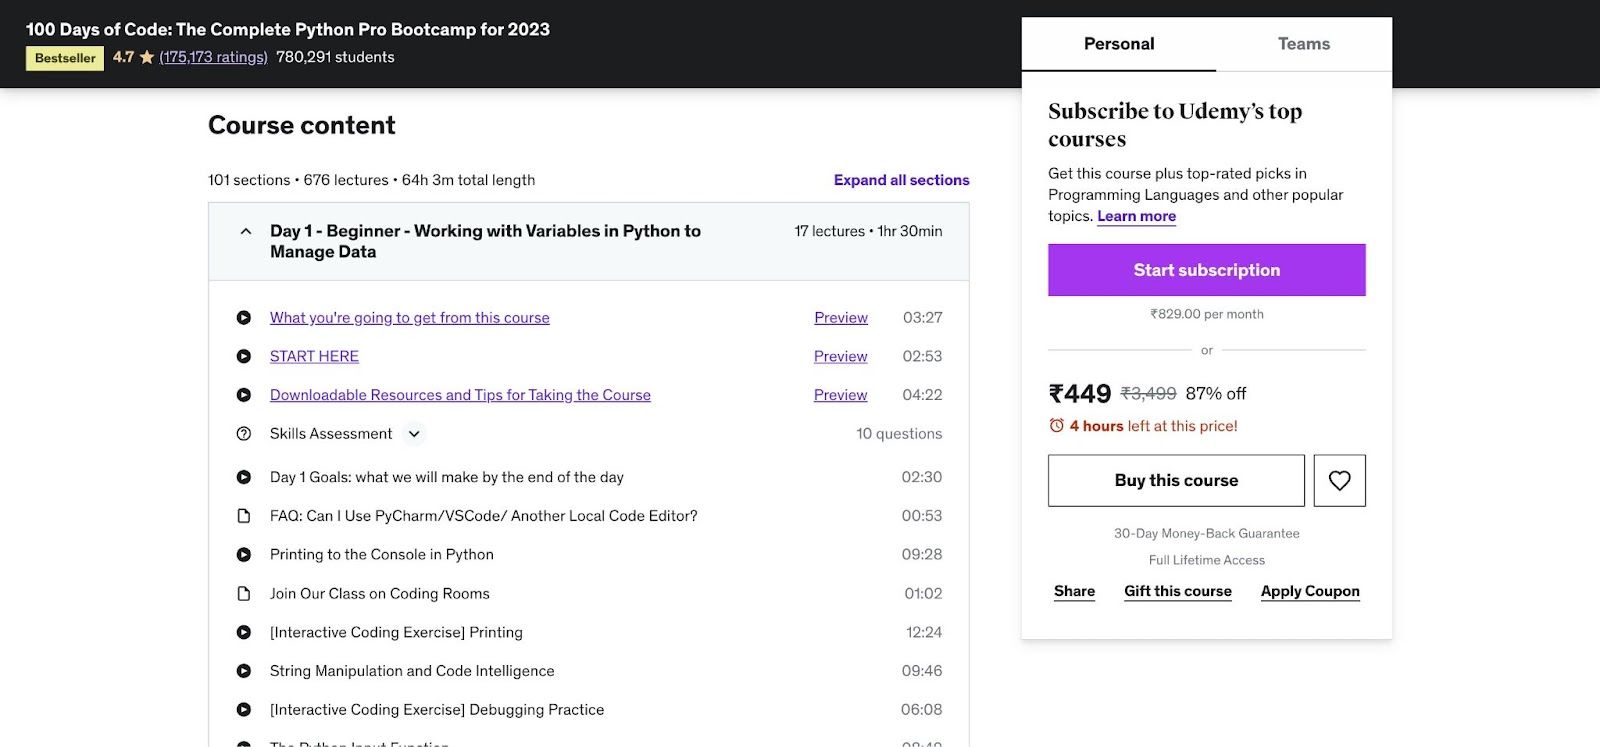Add course to wishlist with heart icon
This screenshot has height=747, width=1600.
[1339, 481]
